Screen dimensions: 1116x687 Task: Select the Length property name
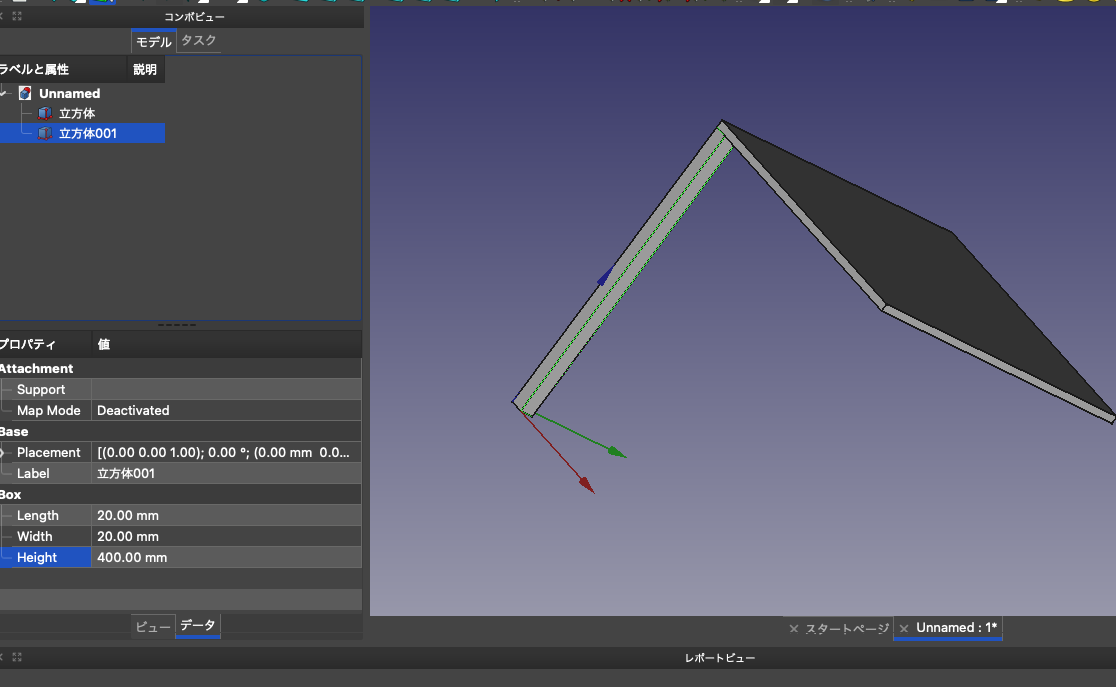(x=38, y=515)
